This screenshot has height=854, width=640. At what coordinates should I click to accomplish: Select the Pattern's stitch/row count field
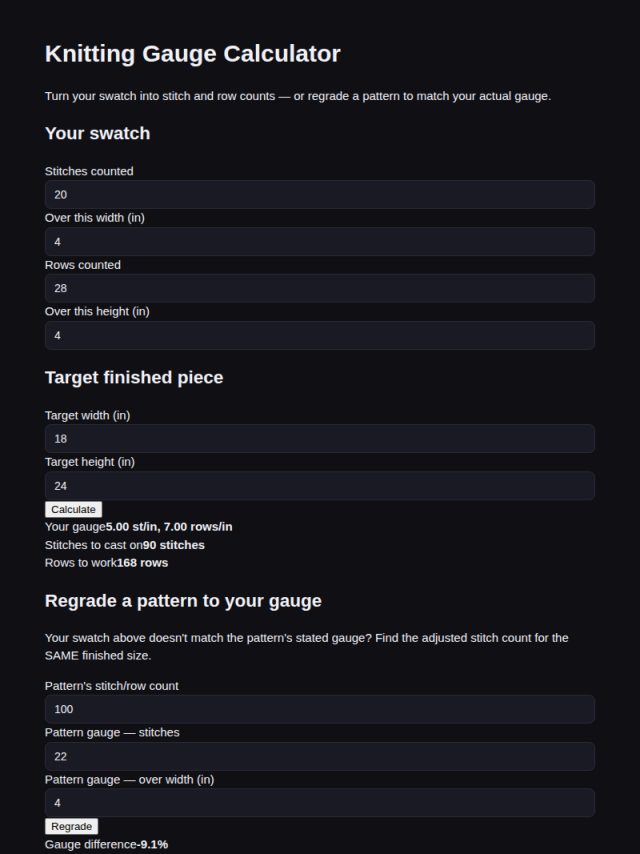point(320,709)
